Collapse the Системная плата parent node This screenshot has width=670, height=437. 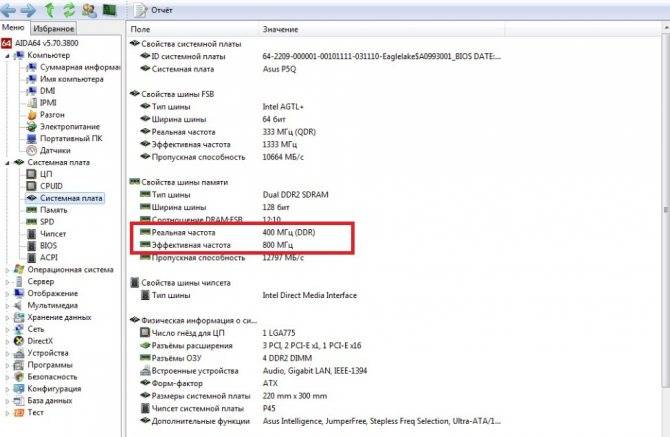coord(7,163)
